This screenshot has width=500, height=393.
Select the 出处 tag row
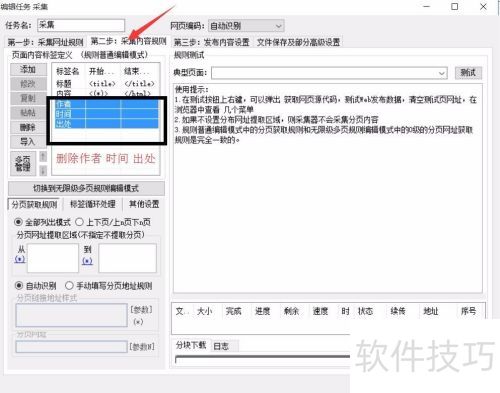(106, 124)
